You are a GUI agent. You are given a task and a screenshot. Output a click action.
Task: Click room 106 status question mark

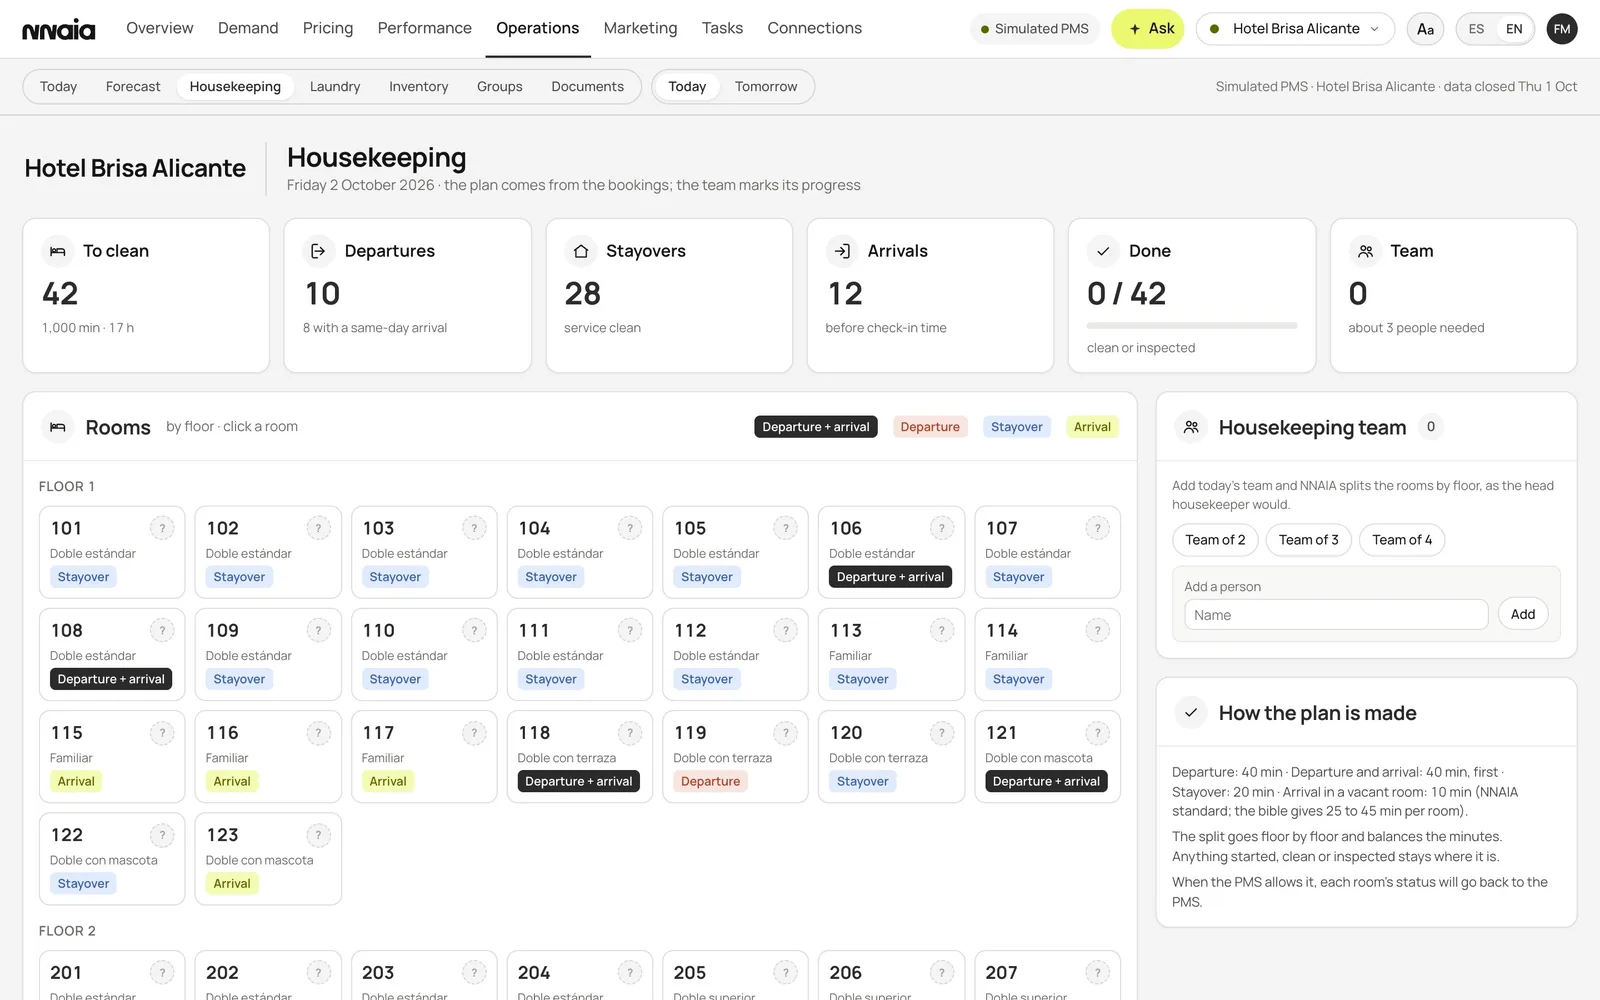coord(941,528)
